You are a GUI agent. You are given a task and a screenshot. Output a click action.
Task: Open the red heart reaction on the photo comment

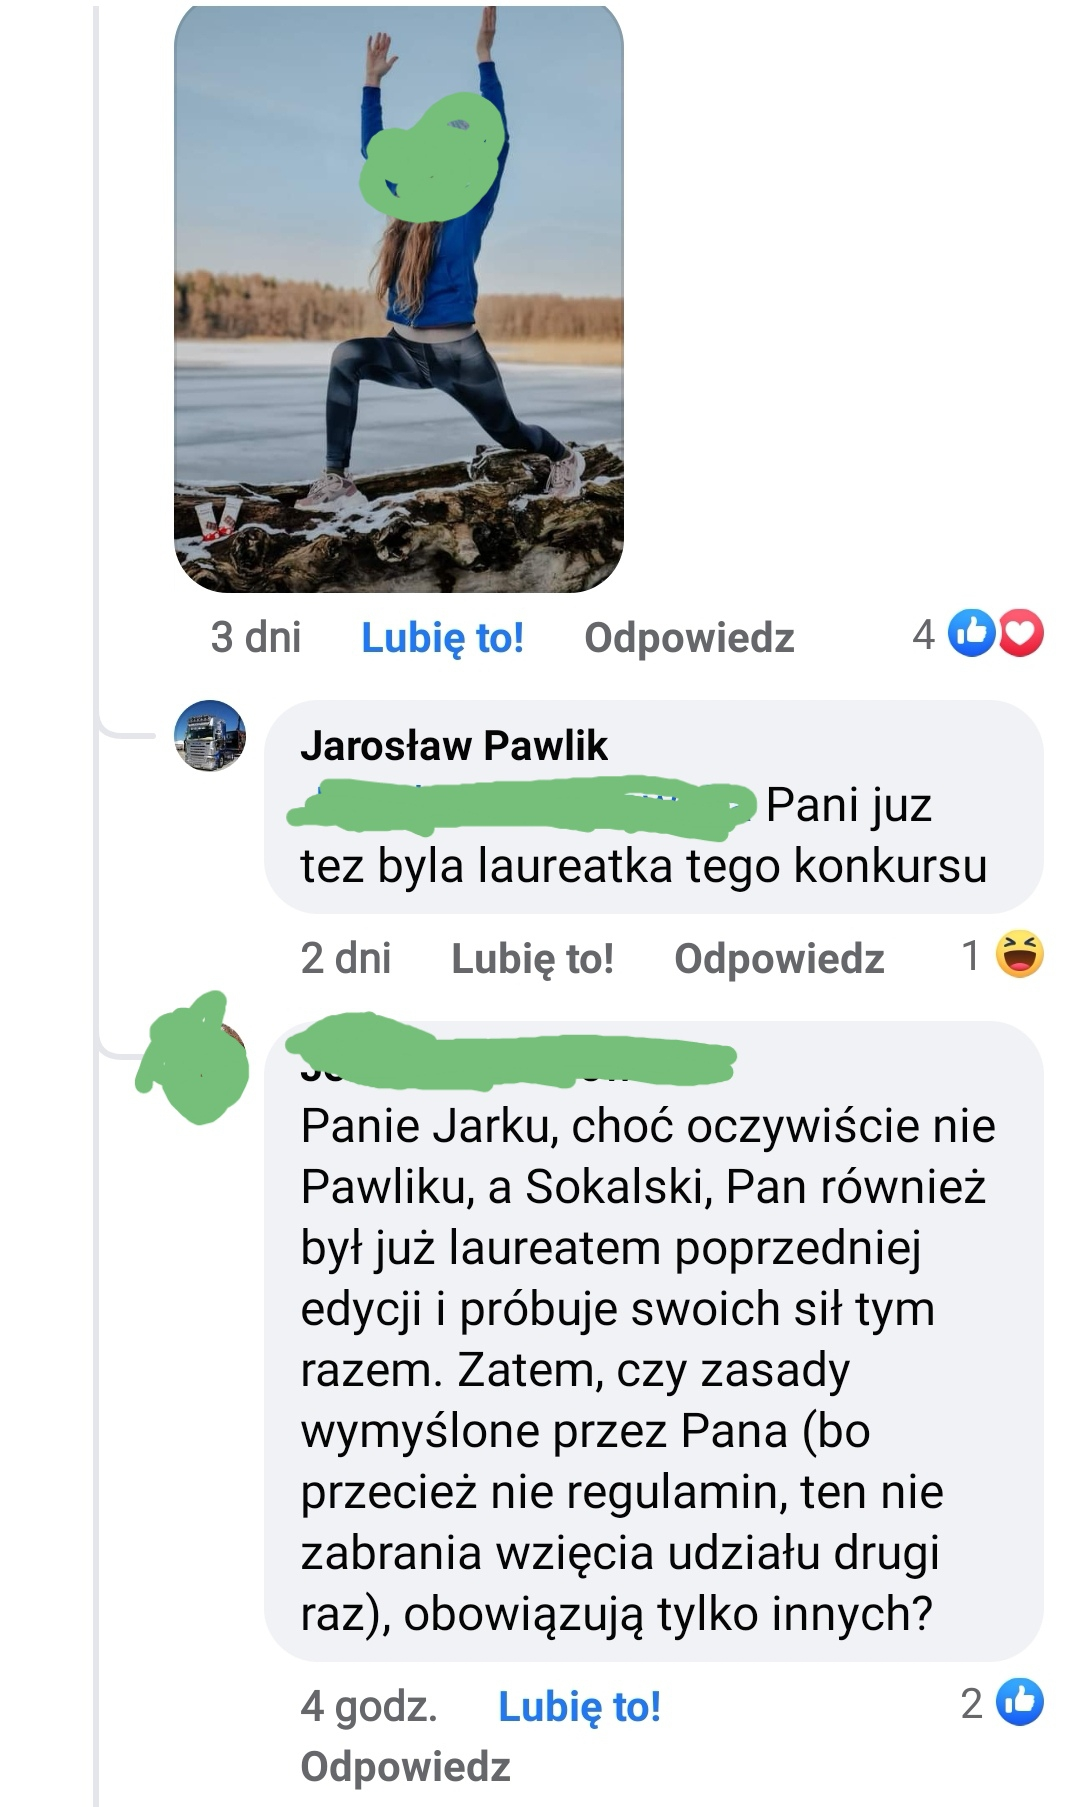1021,633
